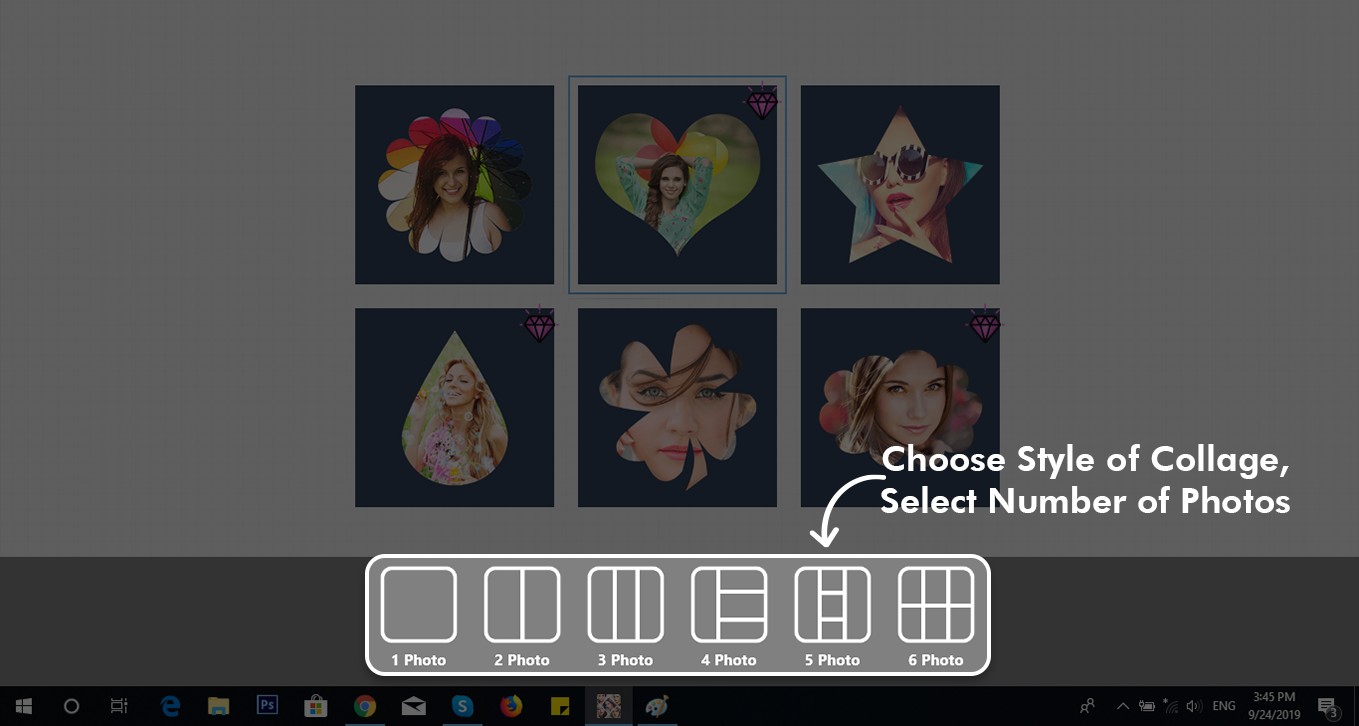
Task: Launch Google Chrome from the taskbar
Action: [365, 706]
